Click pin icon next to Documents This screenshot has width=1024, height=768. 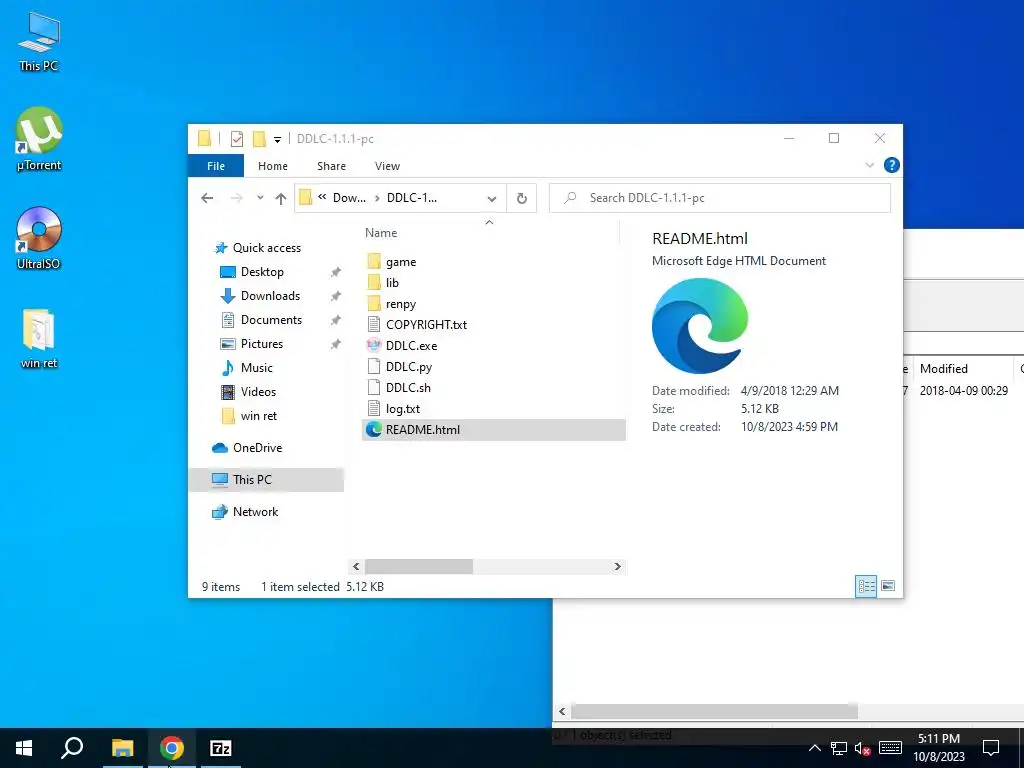[335, 320]
